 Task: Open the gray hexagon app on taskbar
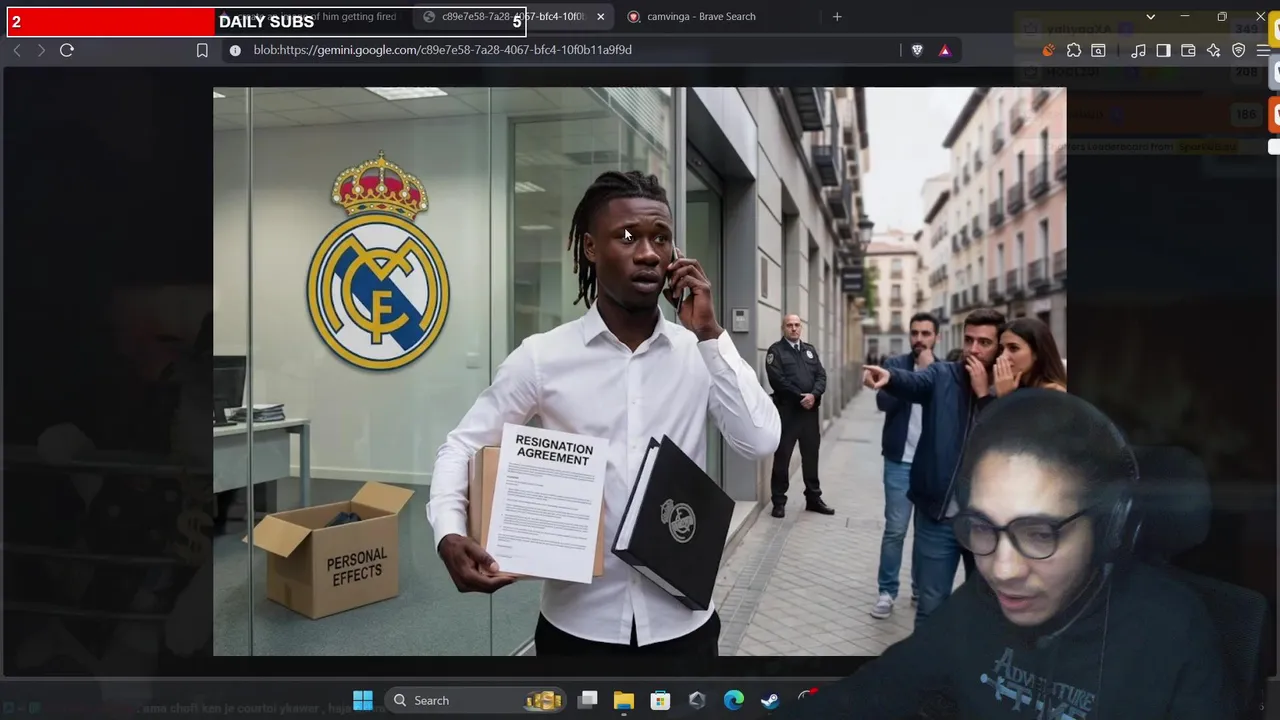697,700
